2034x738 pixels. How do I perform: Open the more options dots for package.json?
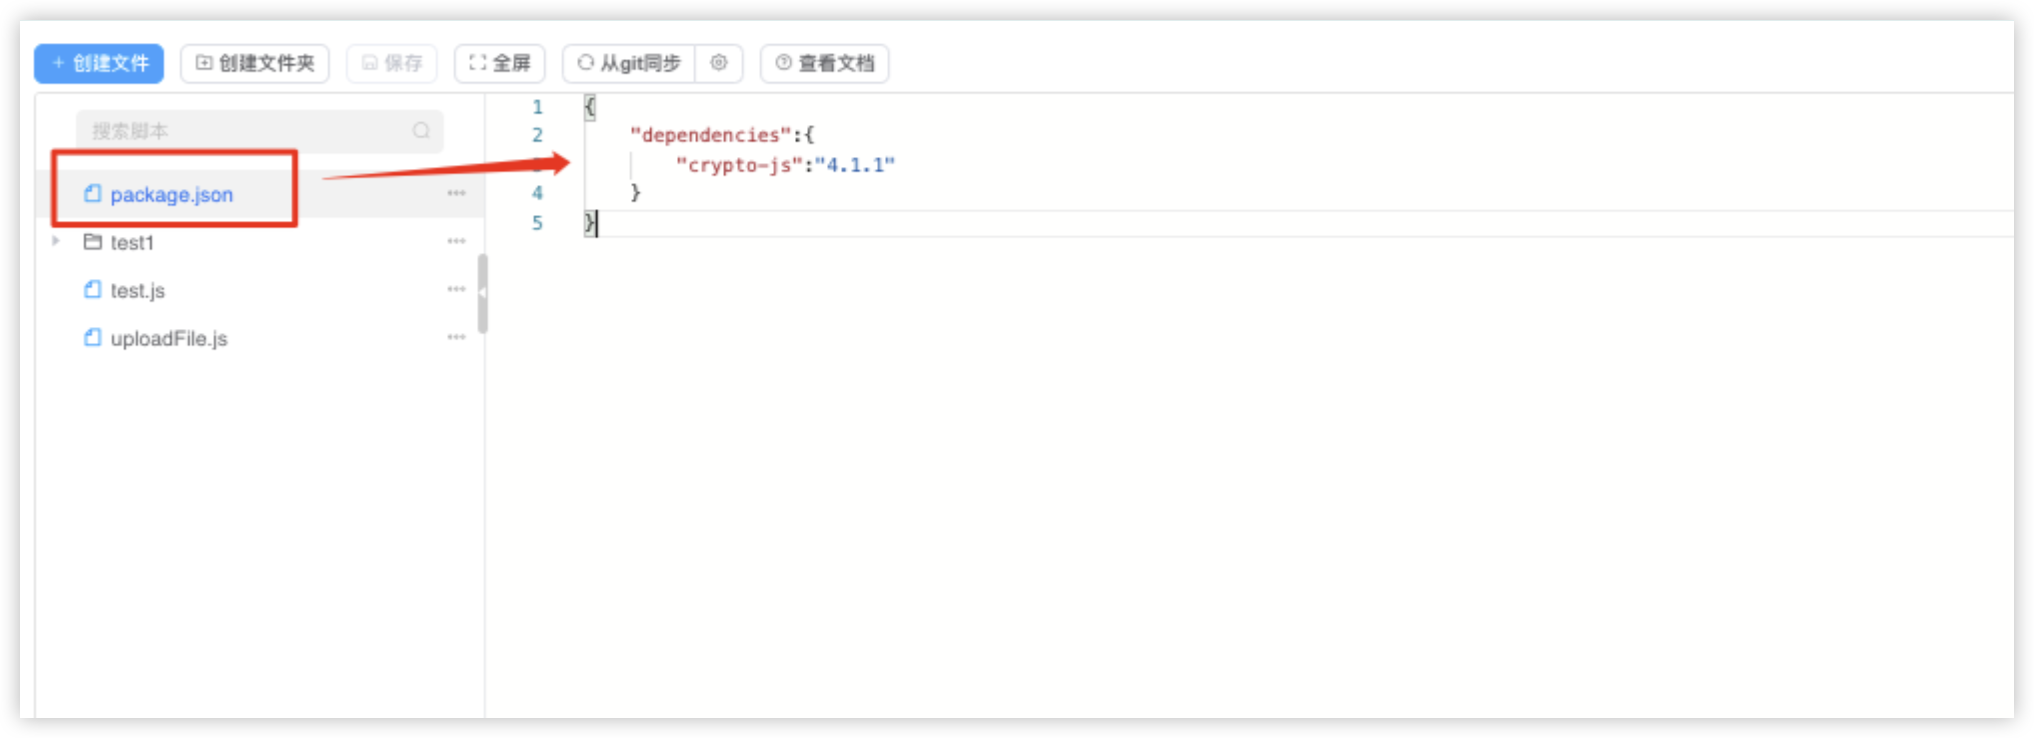(456, 193)
